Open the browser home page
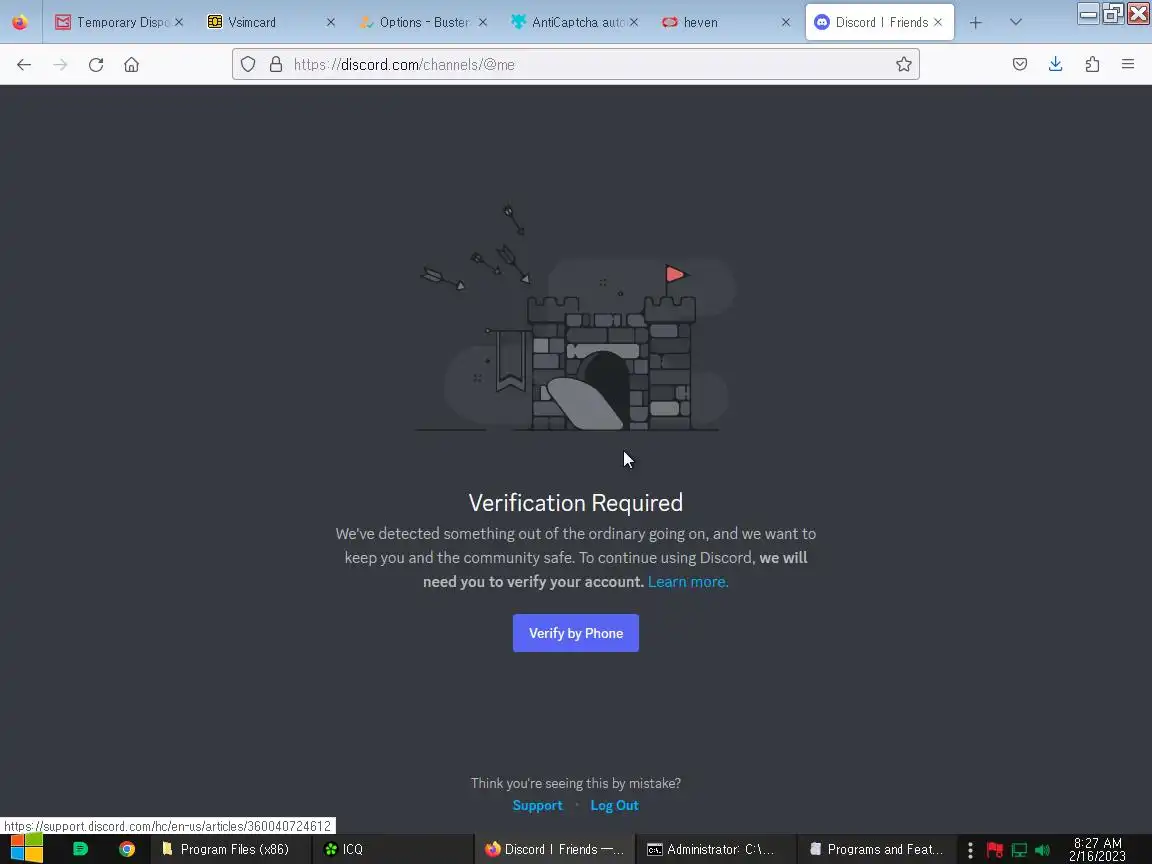Image resolution: width=1152 pixels, height=864 pixels. pos(132,65)
